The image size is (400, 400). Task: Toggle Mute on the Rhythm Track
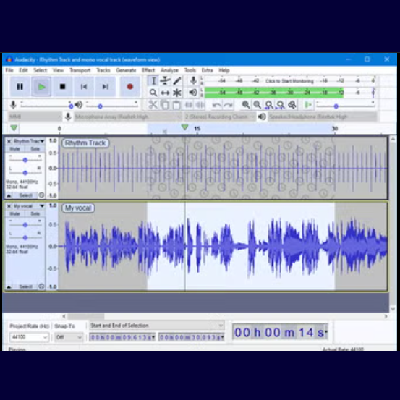(x=15, y=149)
